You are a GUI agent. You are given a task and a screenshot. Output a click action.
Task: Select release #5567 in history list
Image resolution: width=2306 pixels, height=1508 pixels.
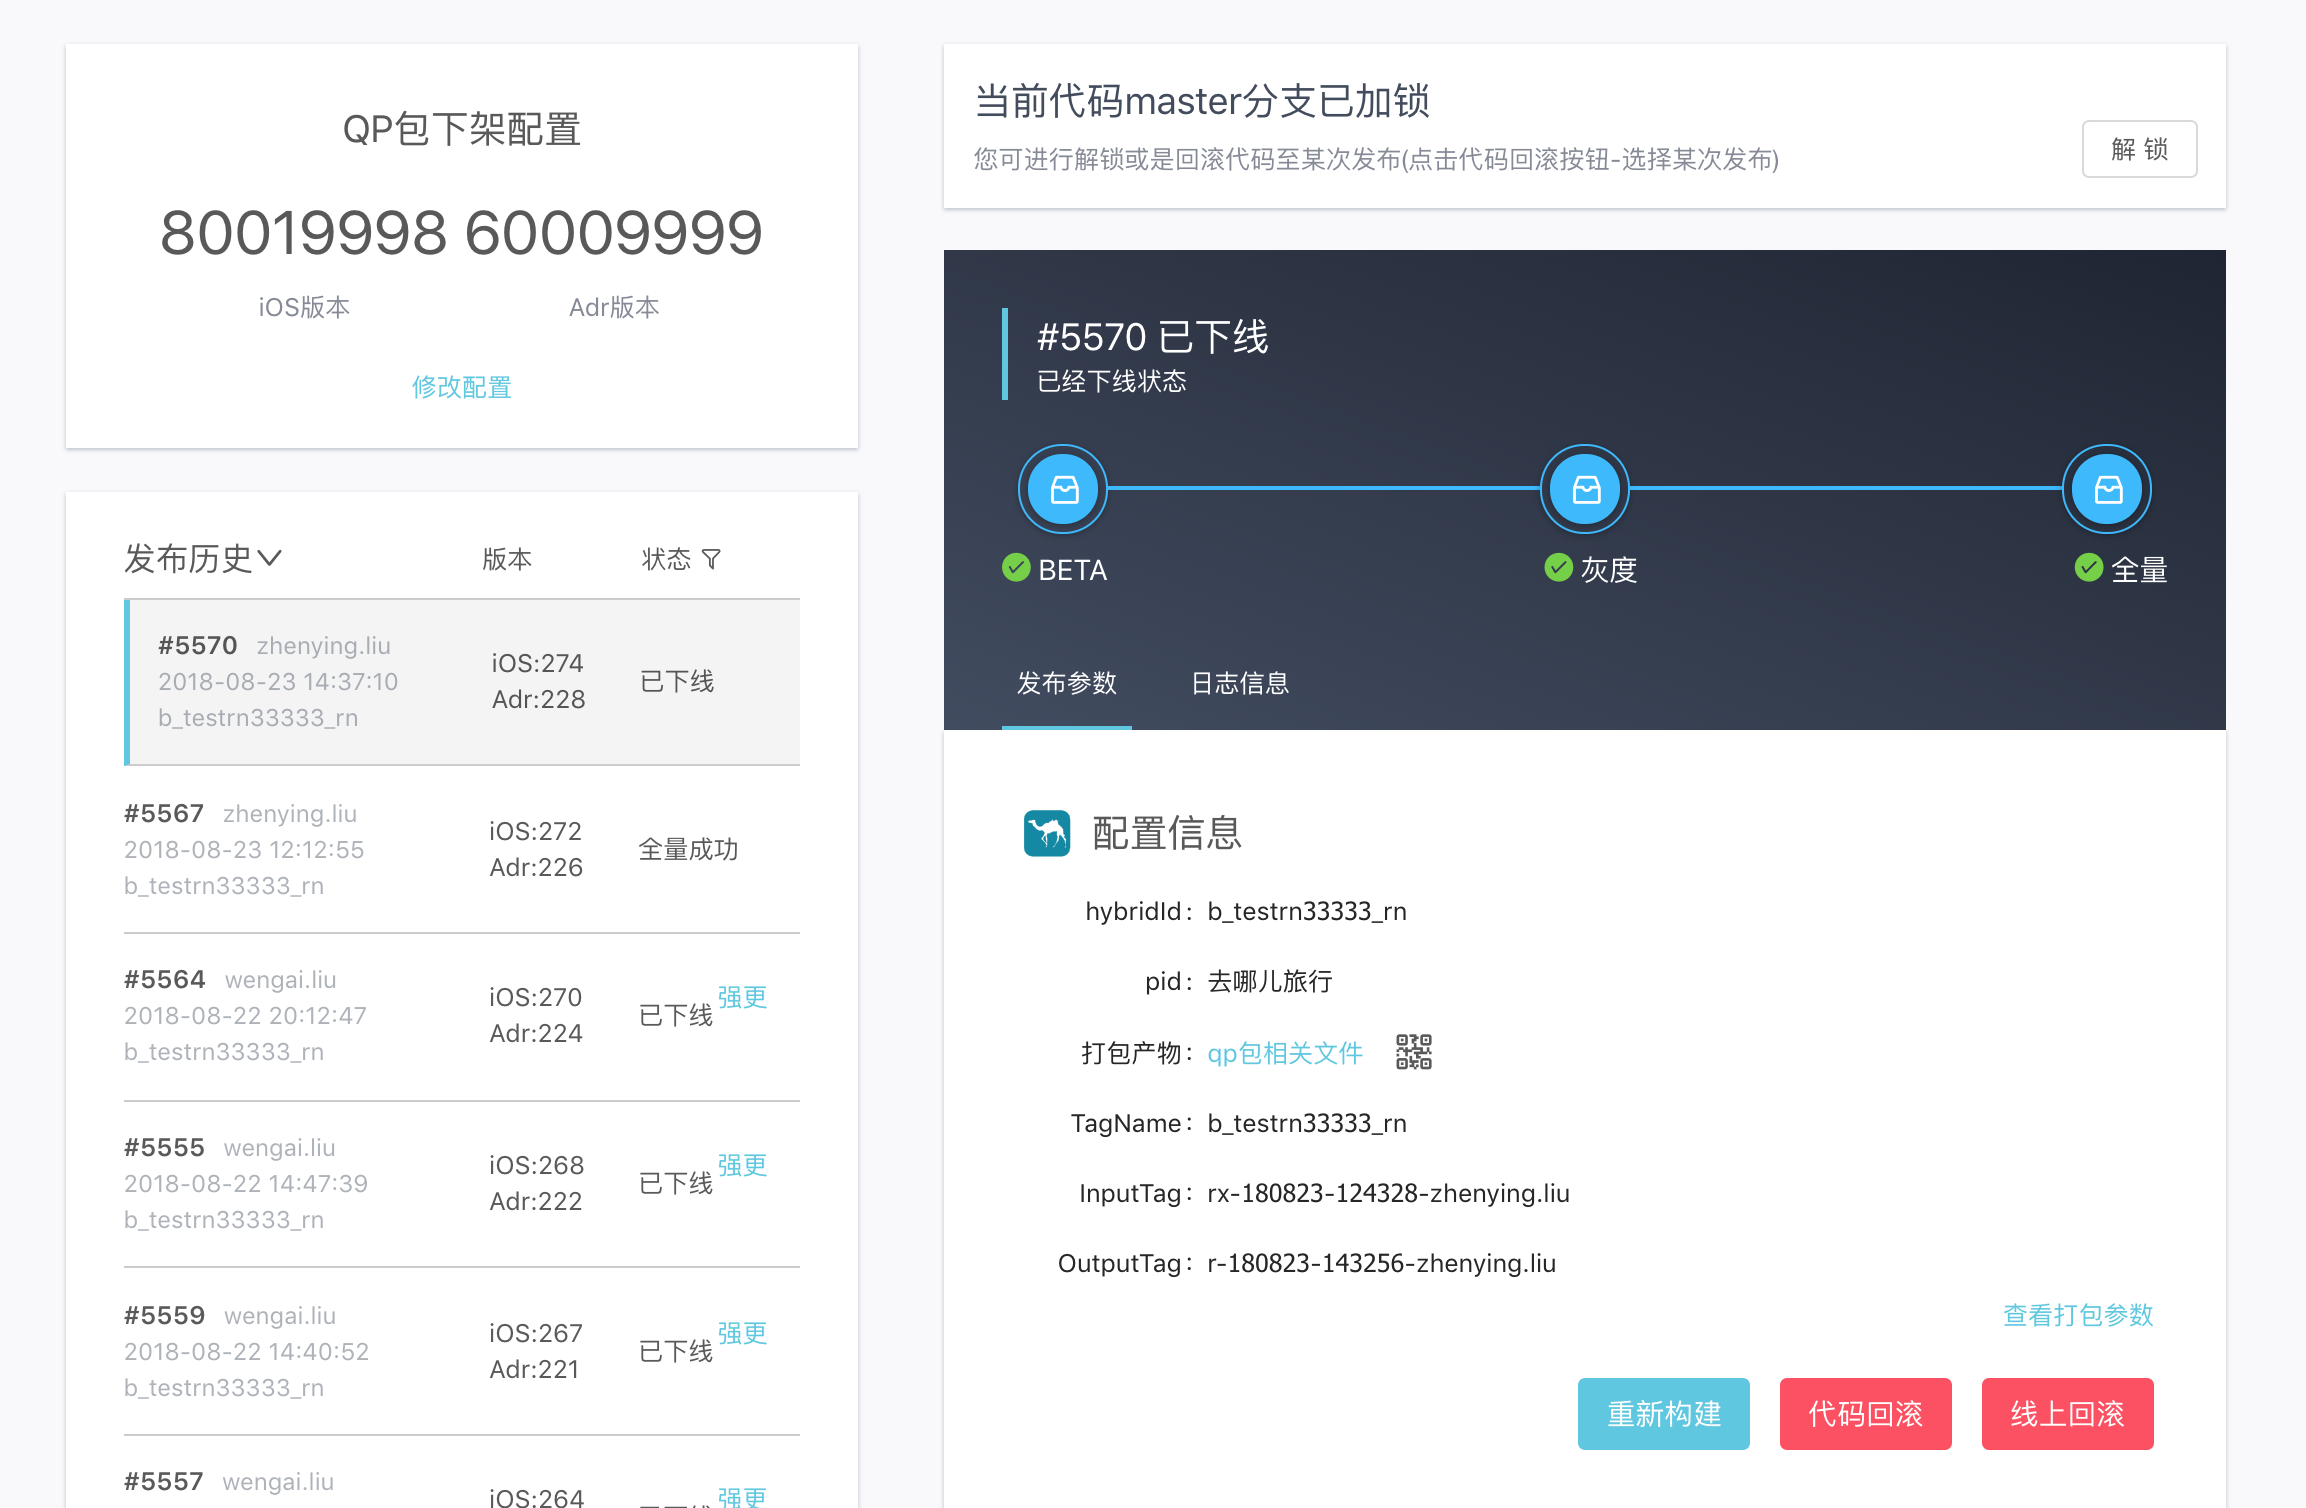tap(462, 849)
